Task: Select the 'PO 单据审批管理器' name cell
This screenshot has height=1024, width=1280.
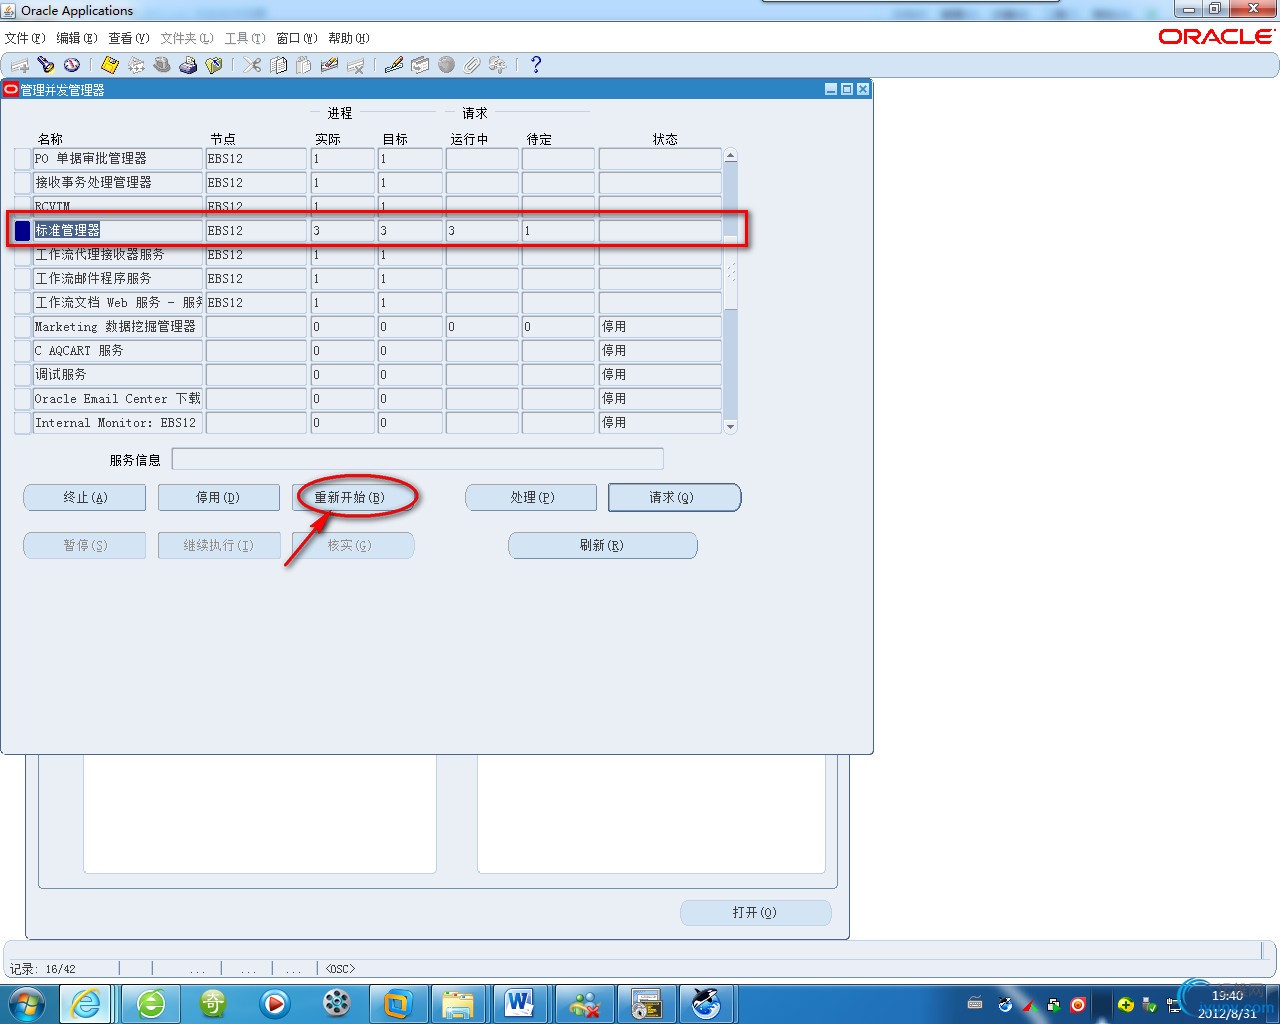Action: [x=118, y=159]
